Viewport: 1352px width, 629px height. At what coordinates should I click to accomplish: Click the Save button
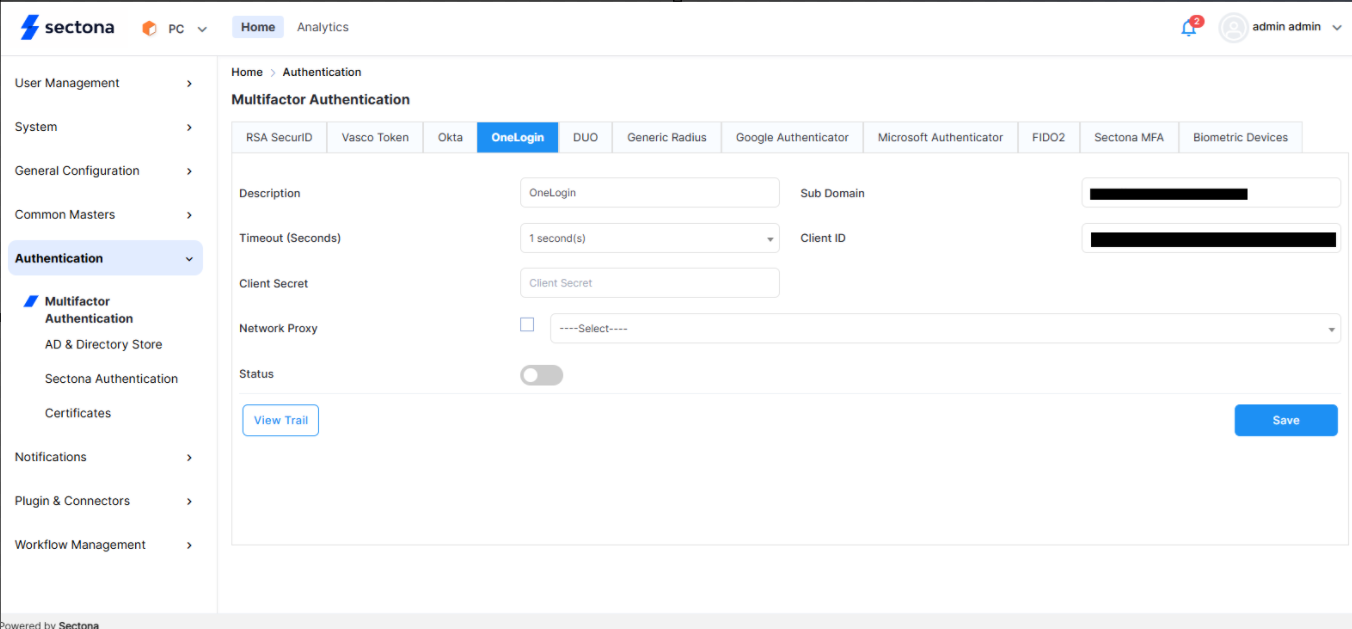pos(1285,420)
